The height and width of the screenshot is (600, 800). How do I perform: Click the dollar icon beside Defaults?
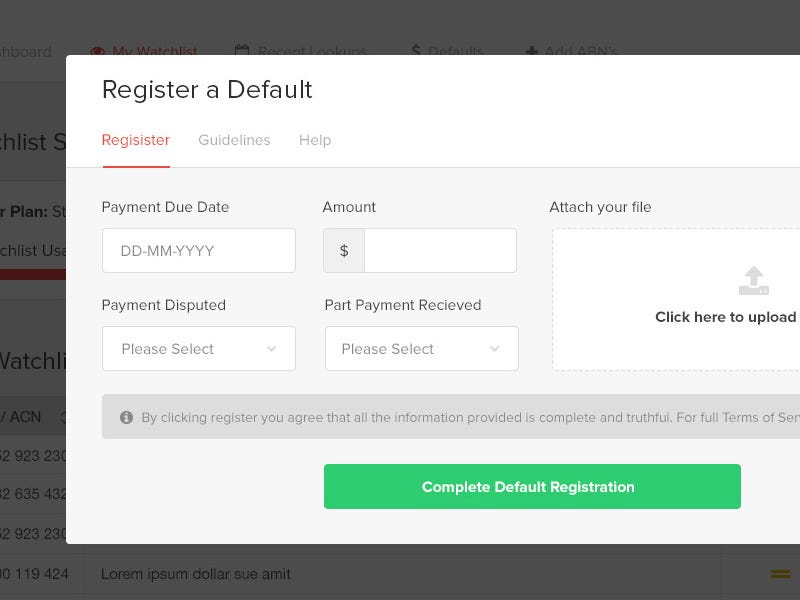[416, 50]
